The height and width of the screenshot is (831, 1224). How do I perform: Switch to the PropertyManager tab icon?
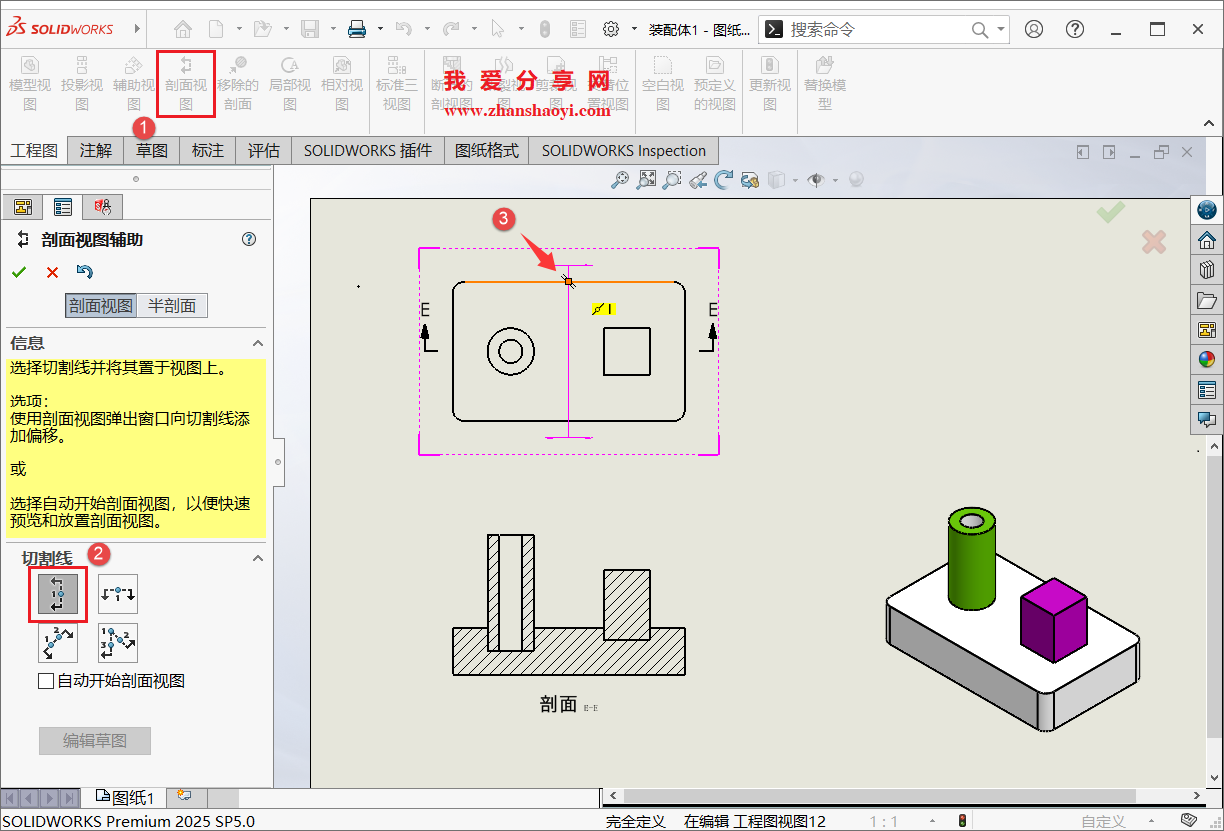coord(63,207)
